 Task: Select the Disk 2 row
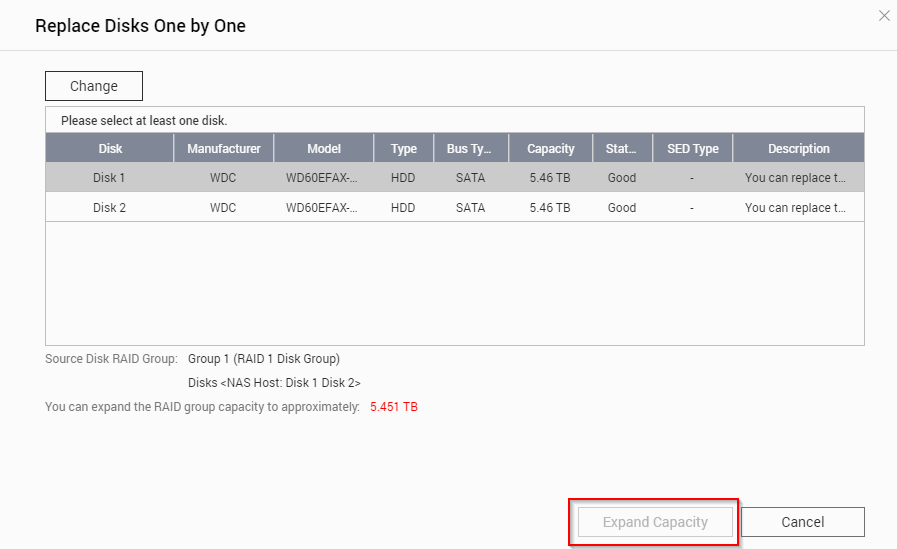(109, 208)
